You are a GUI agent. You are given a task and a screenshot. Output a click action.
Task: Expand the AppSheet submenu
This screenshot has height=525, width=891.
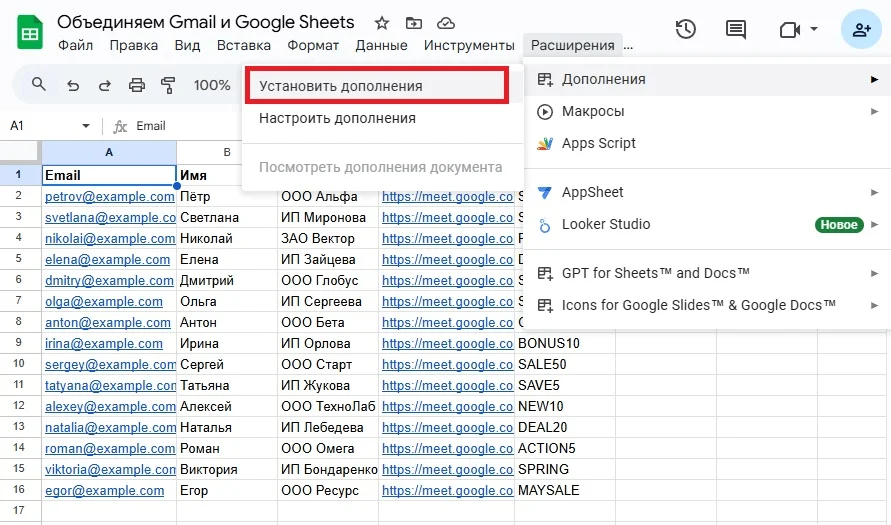(x=874, y=192)
